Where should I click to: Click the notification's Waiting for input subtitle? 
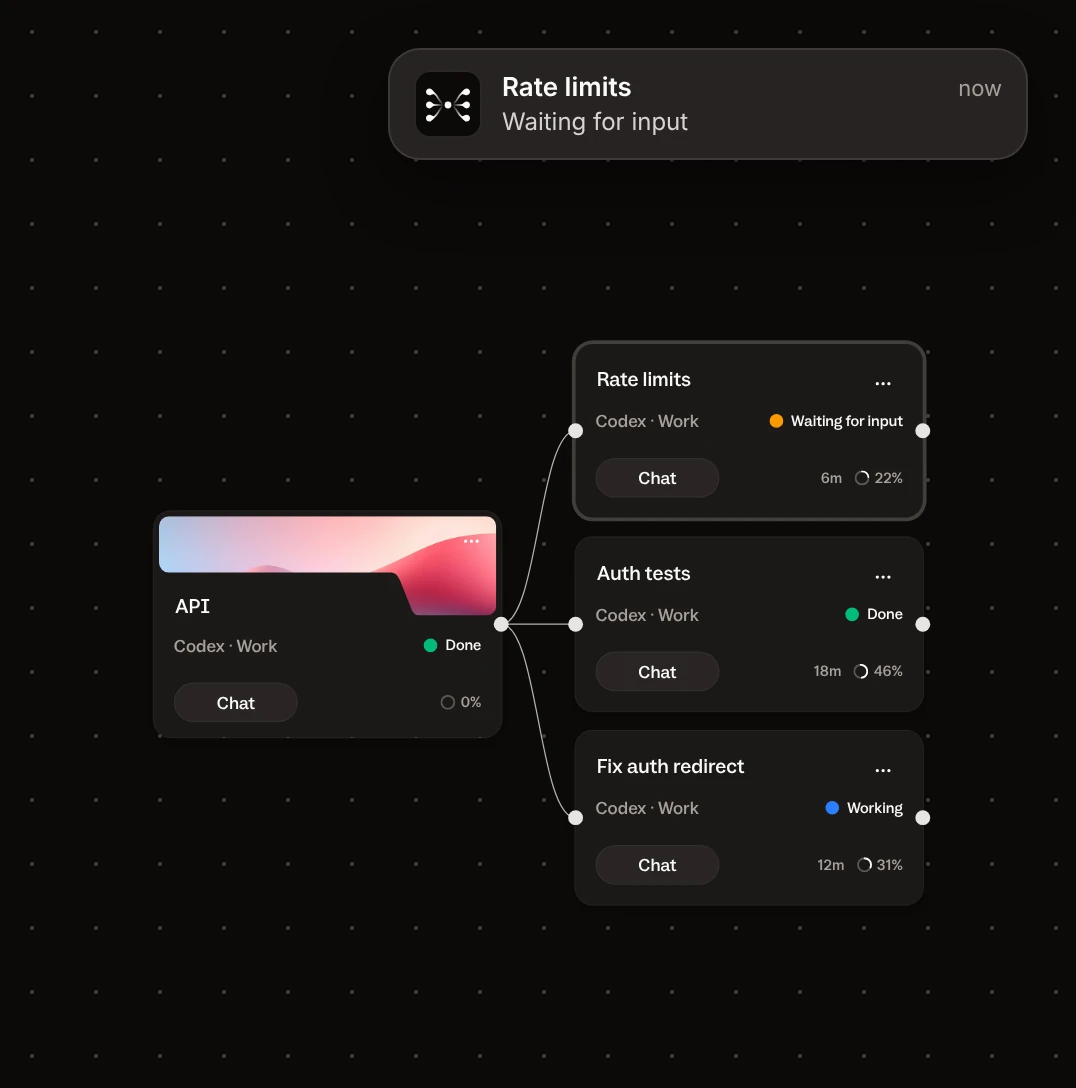click(595, 122)
